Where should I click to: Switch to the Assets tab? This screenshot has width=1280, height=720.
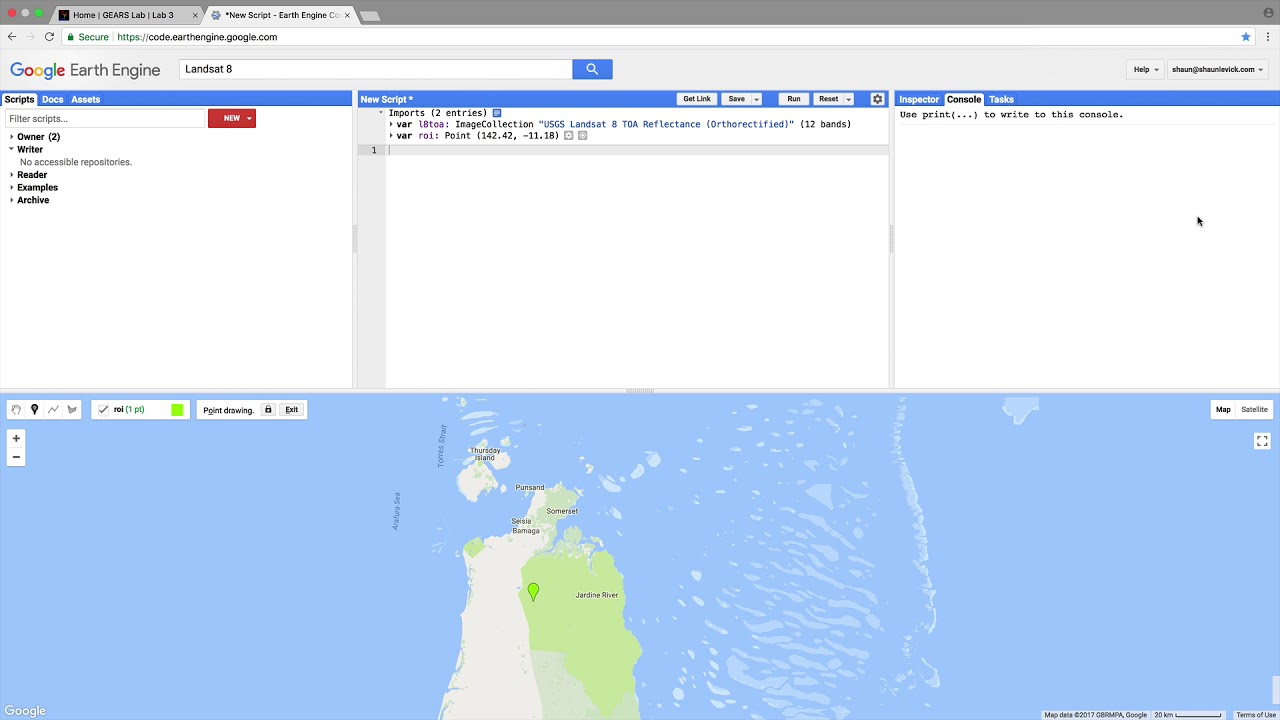pos(85,99)
